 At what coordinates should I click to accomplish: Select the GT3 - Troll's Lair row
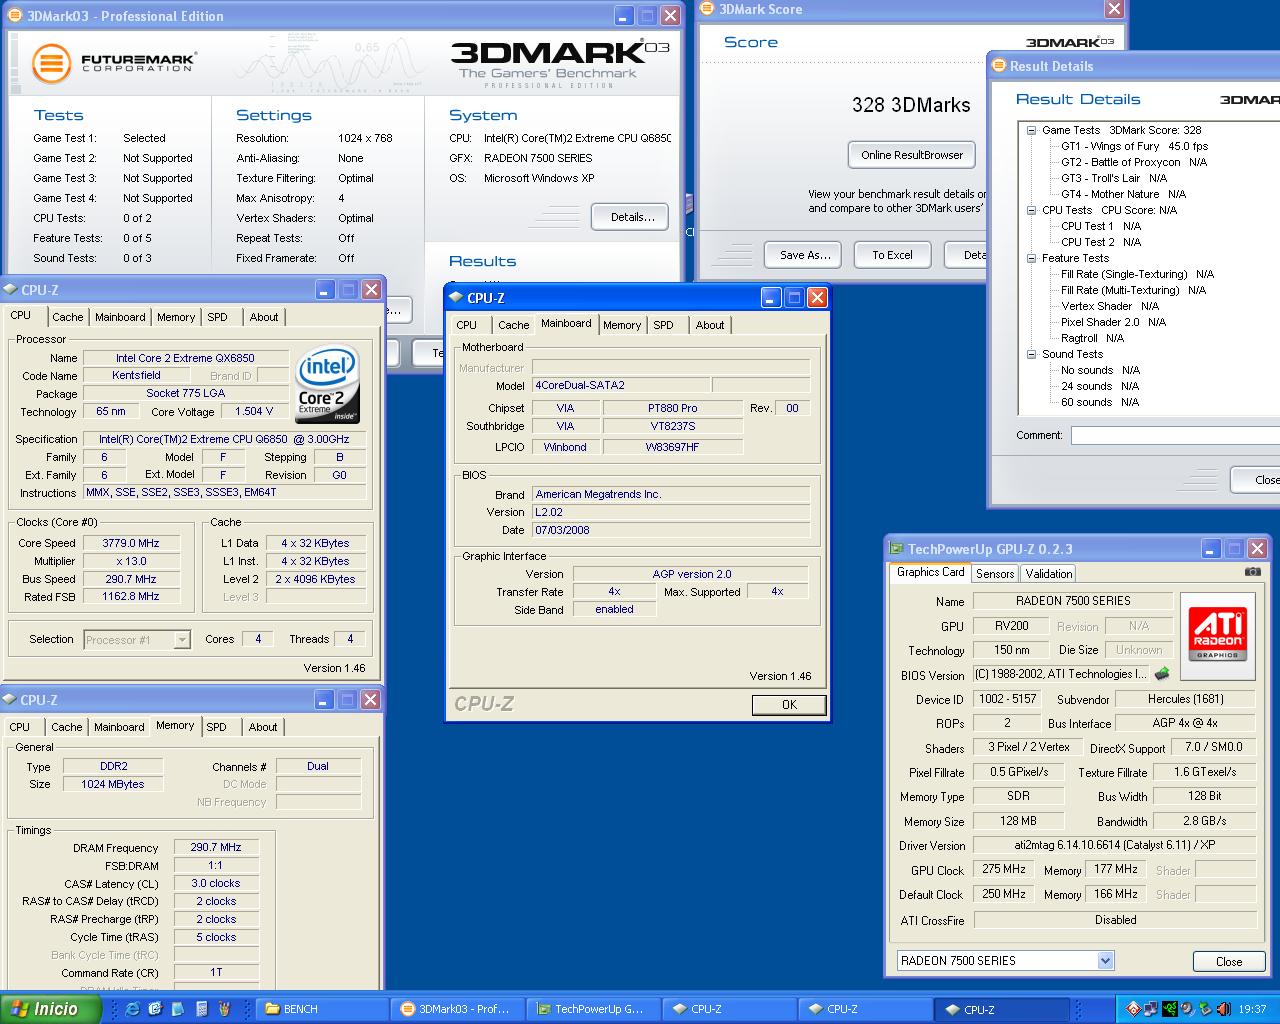pos(1113,178)
